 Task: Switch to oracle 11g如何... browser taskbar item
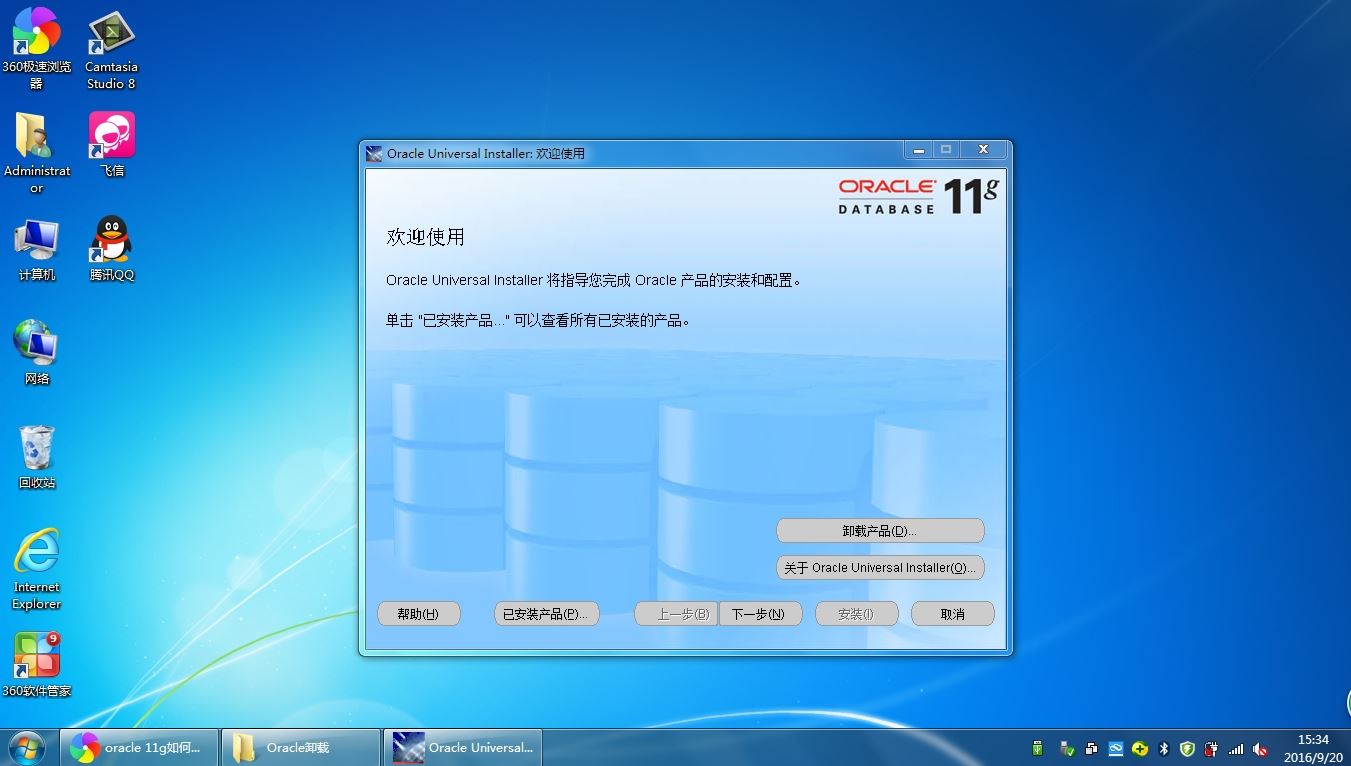tap(139, 748)
